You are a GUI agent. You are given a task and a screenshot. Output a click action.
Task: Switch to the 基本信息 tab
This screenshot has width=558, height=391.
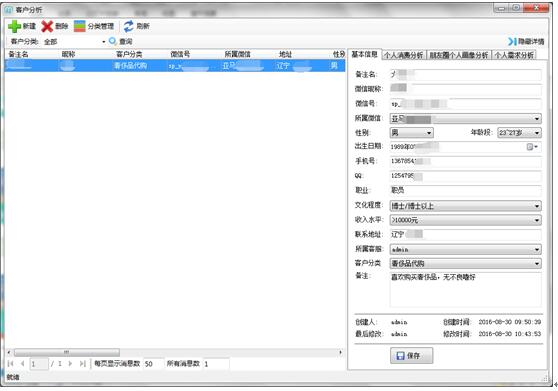coord(364,54)
